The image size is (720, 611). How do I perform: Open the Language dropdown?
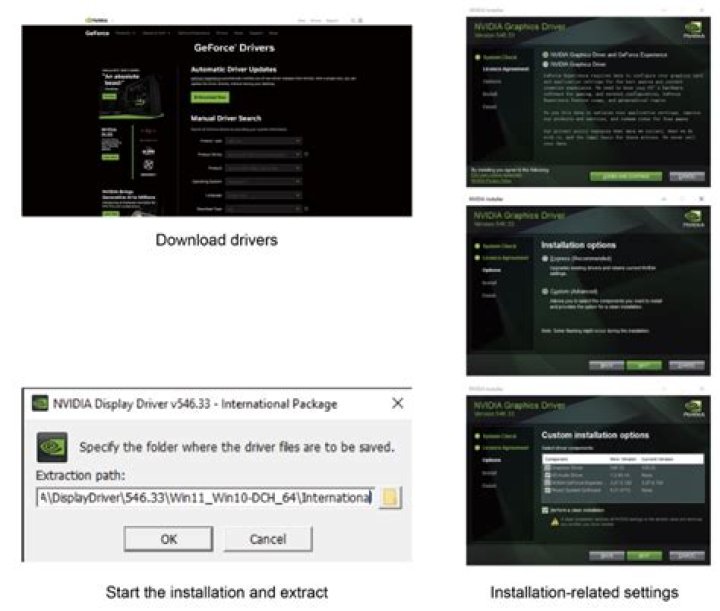(264, 196)
